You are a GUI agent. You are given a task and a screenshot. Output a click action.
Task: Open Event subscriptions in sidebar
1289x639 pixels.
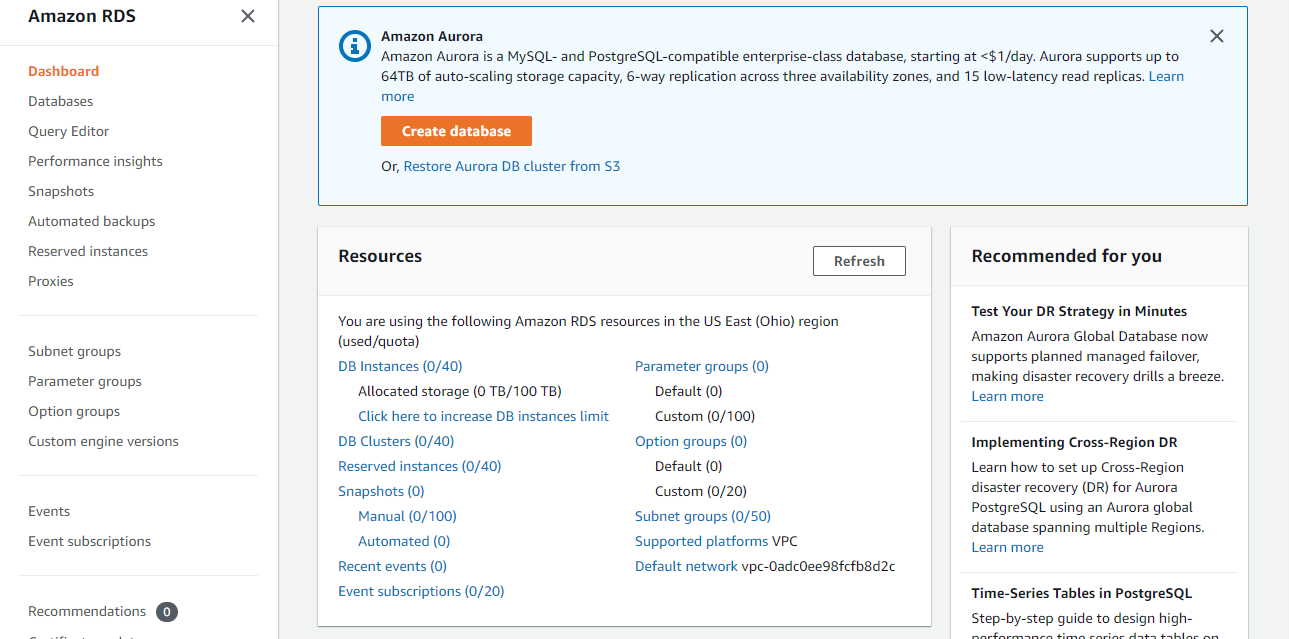[89, 541]
